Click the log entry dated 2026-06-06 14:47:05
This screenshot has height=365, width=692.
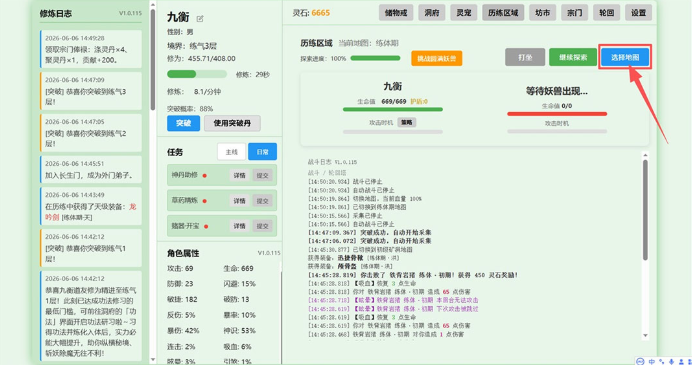91,132
